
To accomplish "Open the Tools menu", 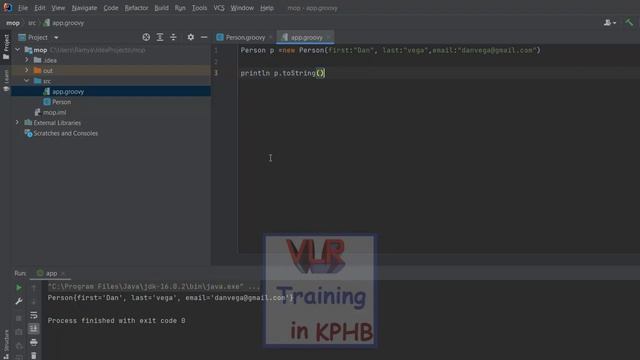I will coord(199,8).
